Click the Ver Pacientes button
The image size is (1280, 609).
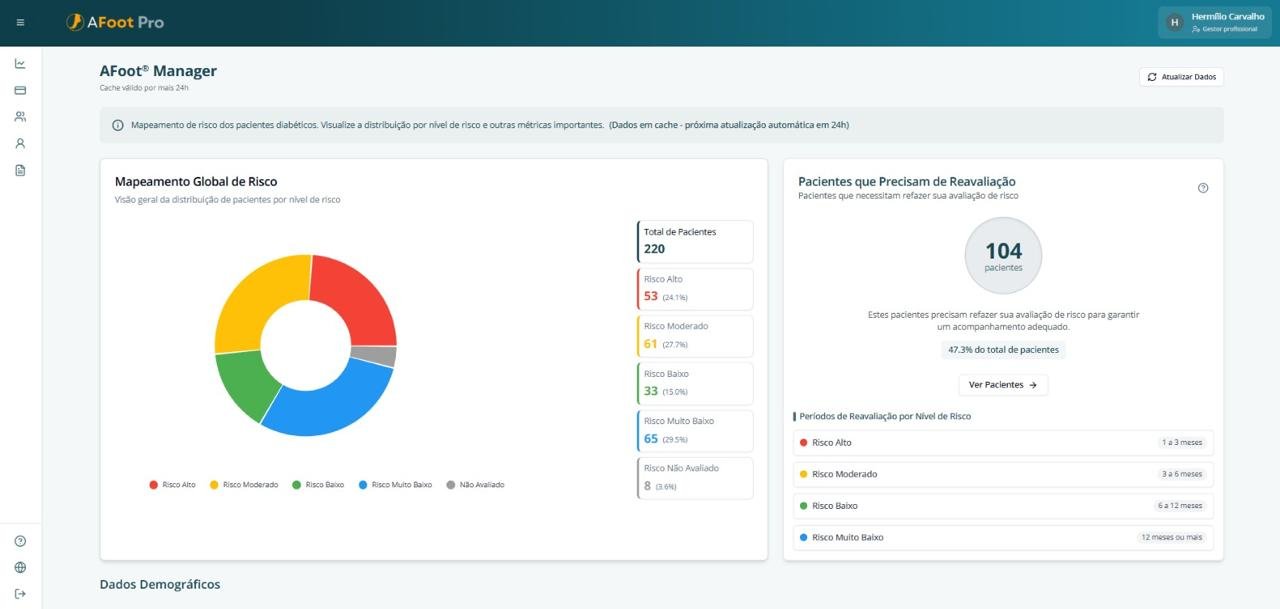1002,385
